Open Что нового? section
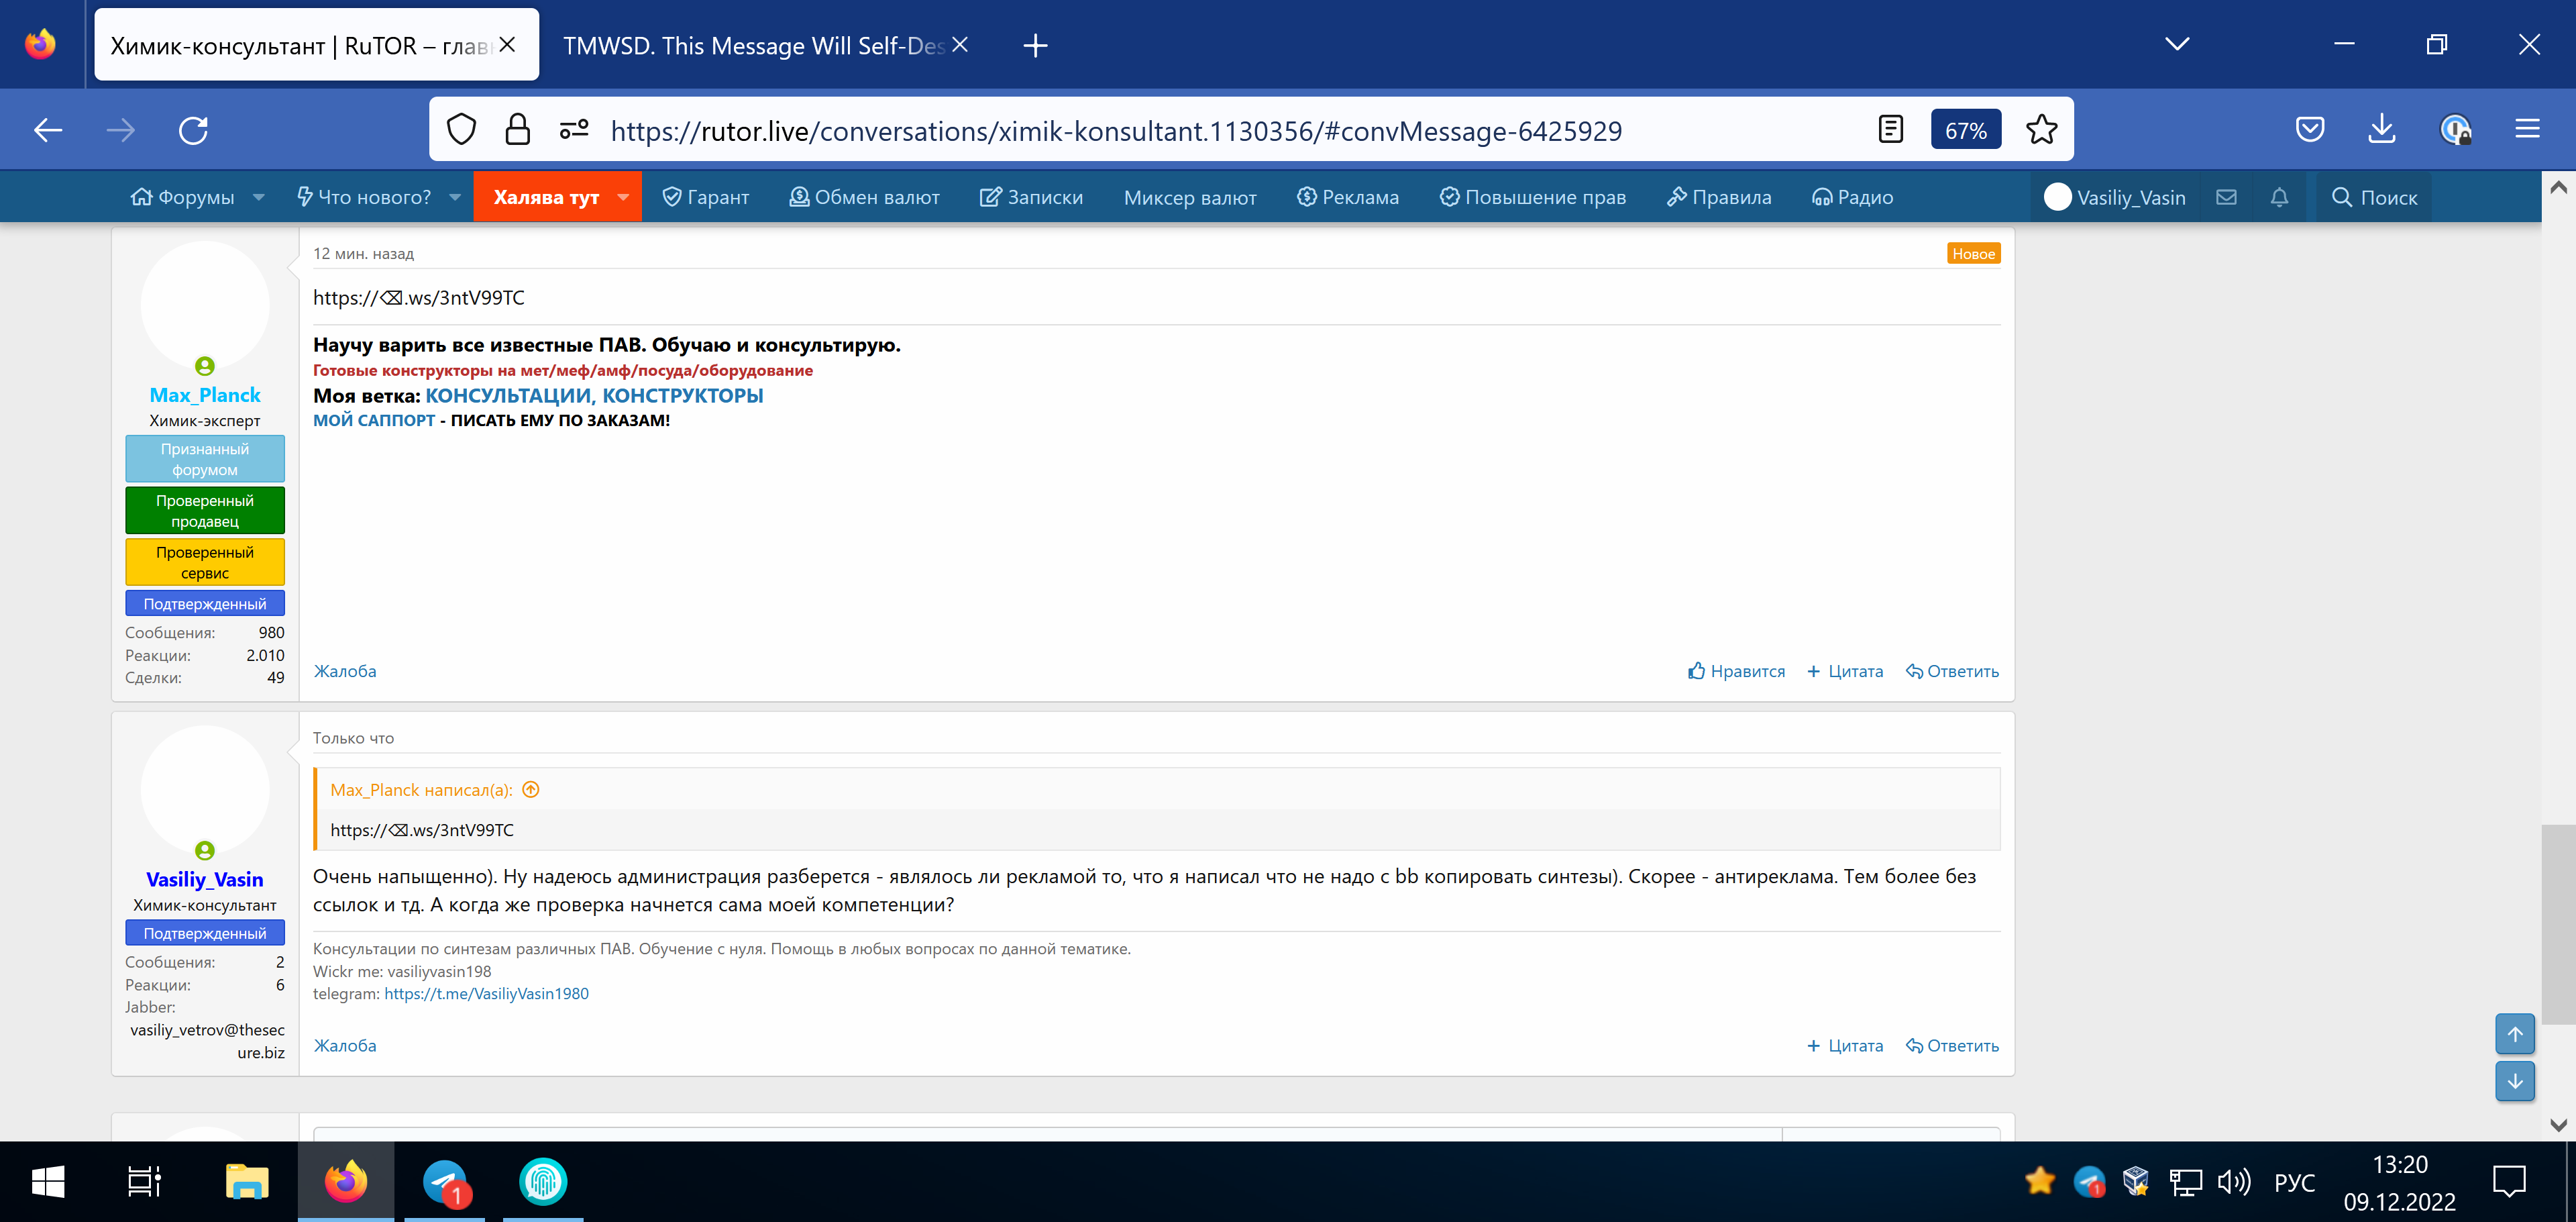Viewport: 2576px width, 1222px height. [x=364, y=197]
